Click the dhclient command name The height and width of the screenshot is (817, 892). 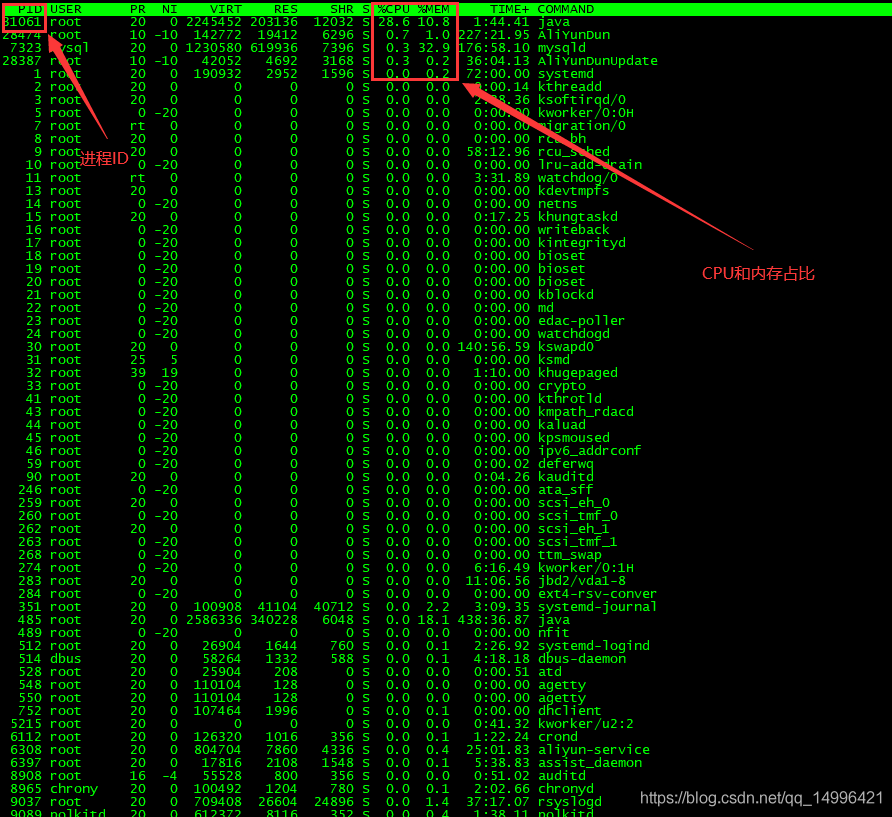570,711
